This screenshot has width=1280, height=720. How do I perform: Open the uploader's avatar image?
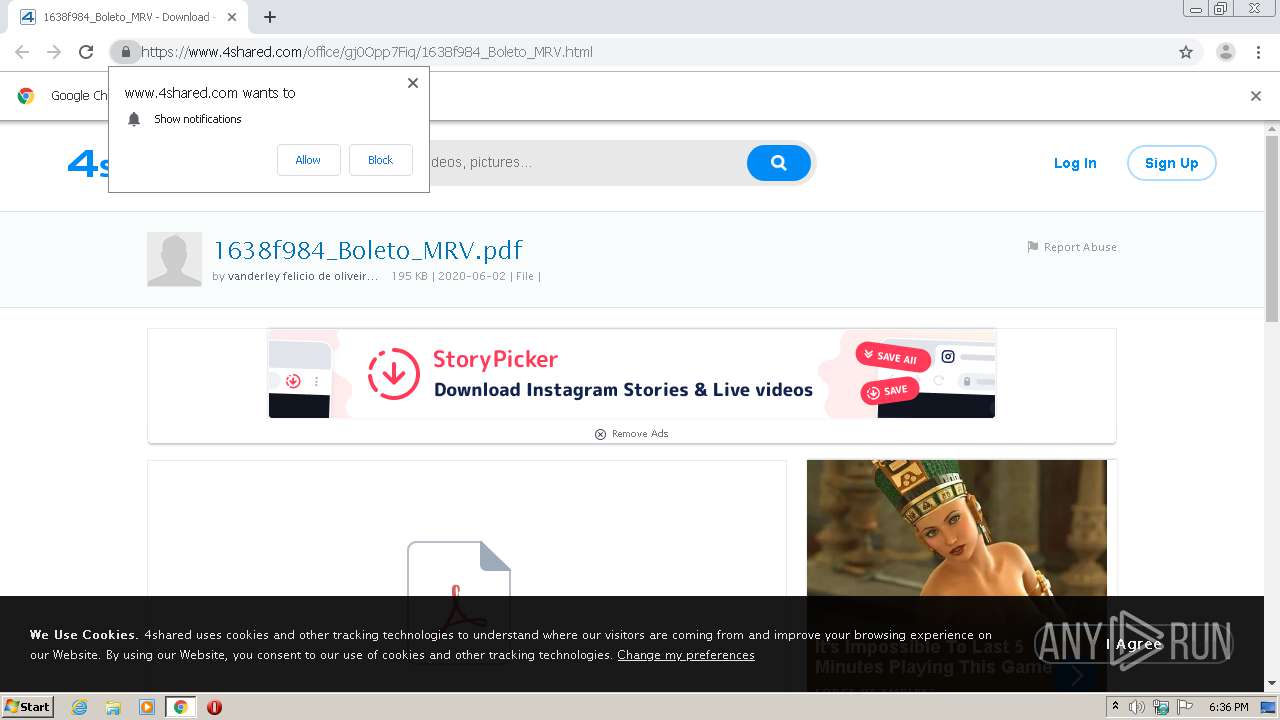coord(174,259)
